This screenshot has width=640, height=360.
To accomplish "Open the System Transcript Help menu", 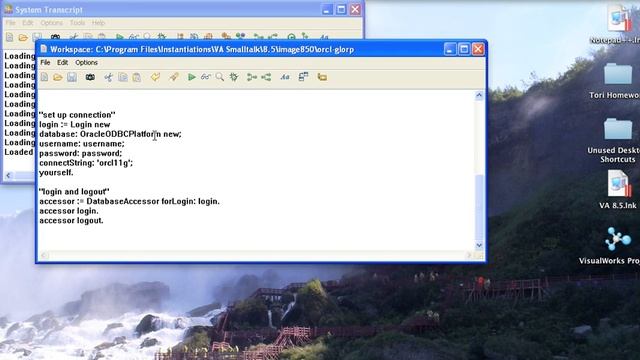I will pyautogui.click(x=98, y=23).
